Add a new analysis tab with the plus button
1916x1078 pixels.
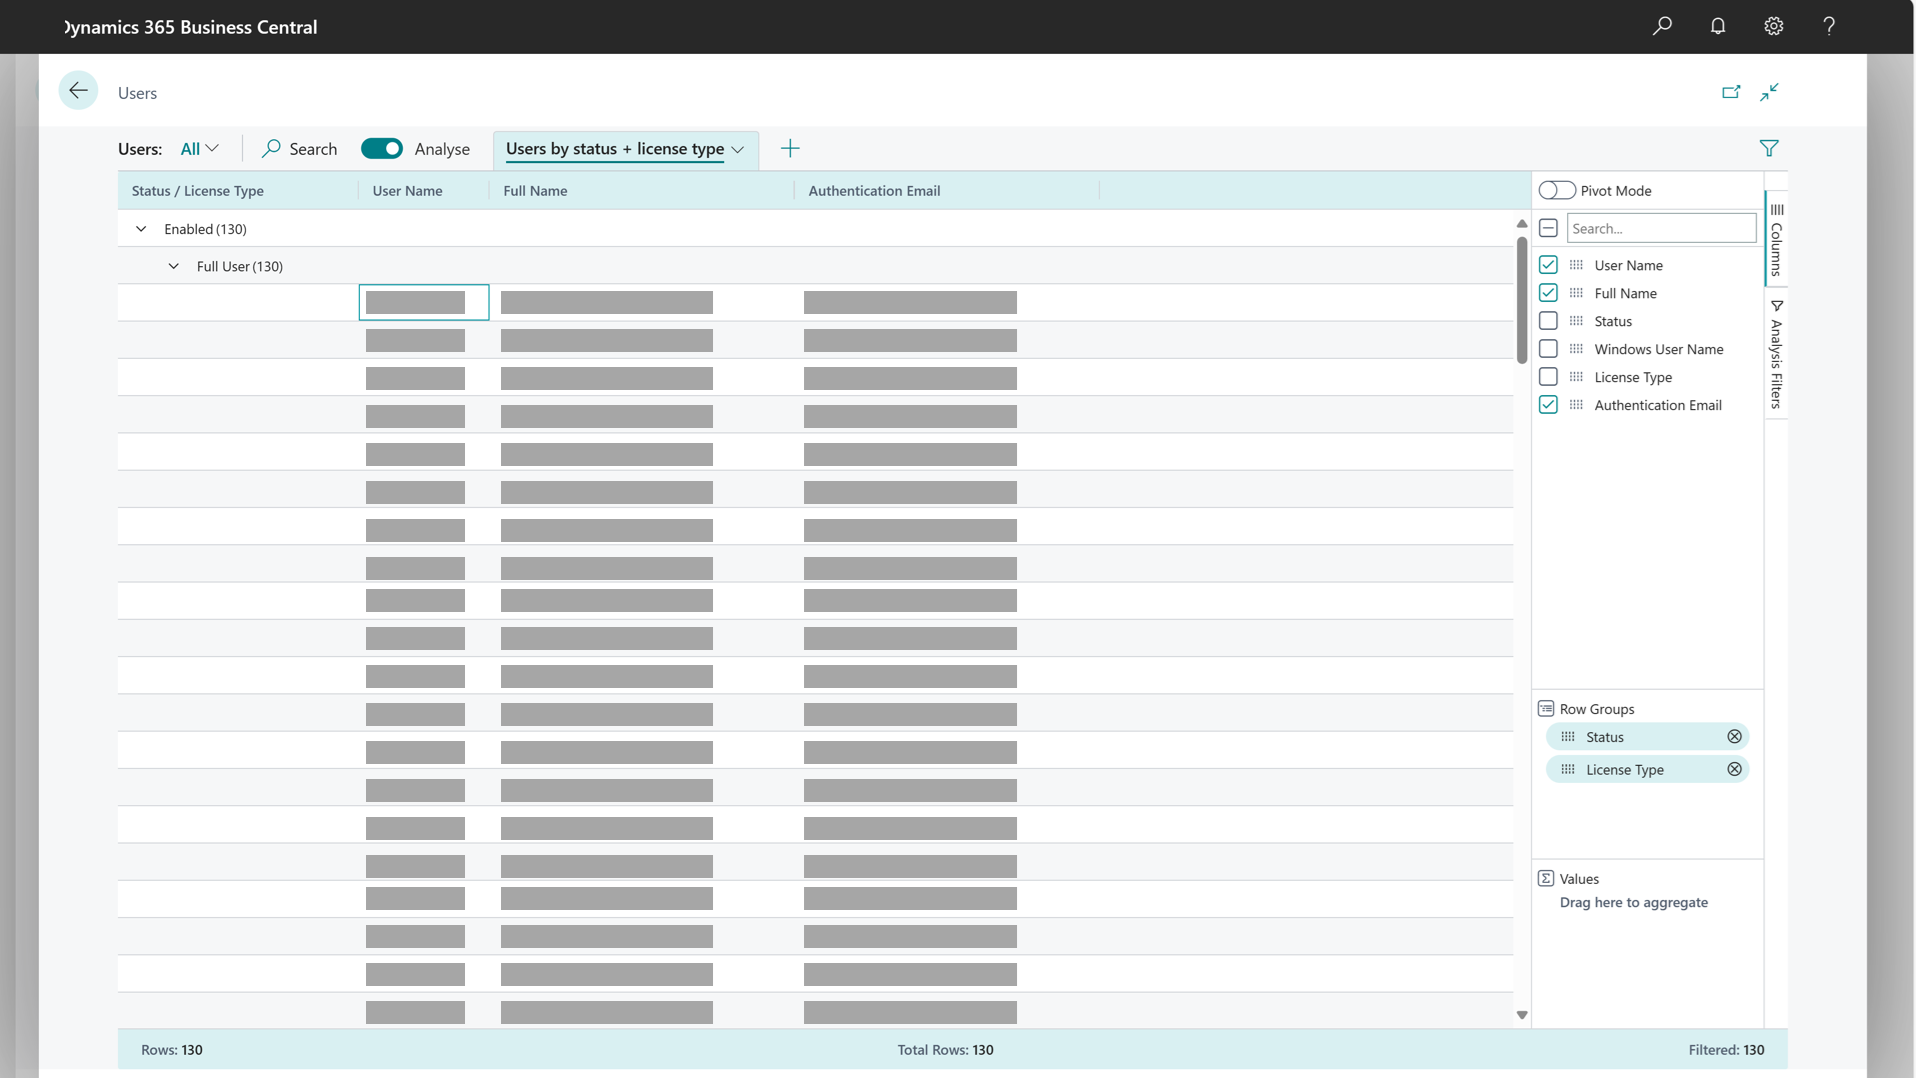[x=790, y=148]
